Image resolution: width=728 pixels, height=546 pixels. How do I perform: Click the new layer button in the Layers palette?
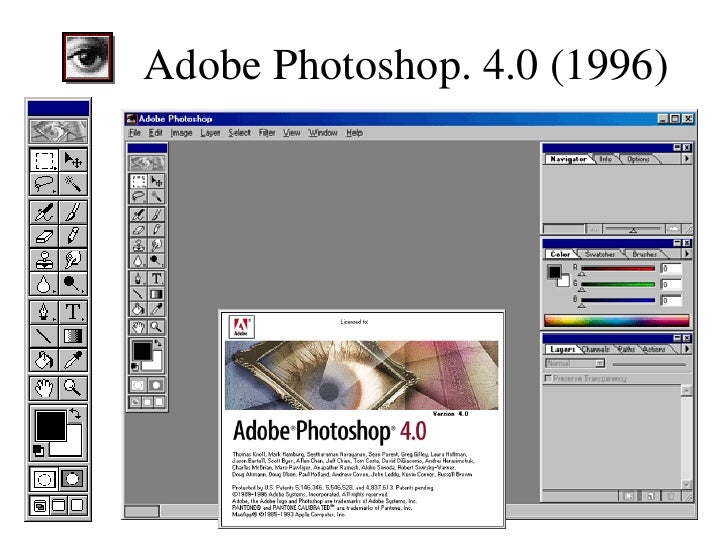[650, 496]
